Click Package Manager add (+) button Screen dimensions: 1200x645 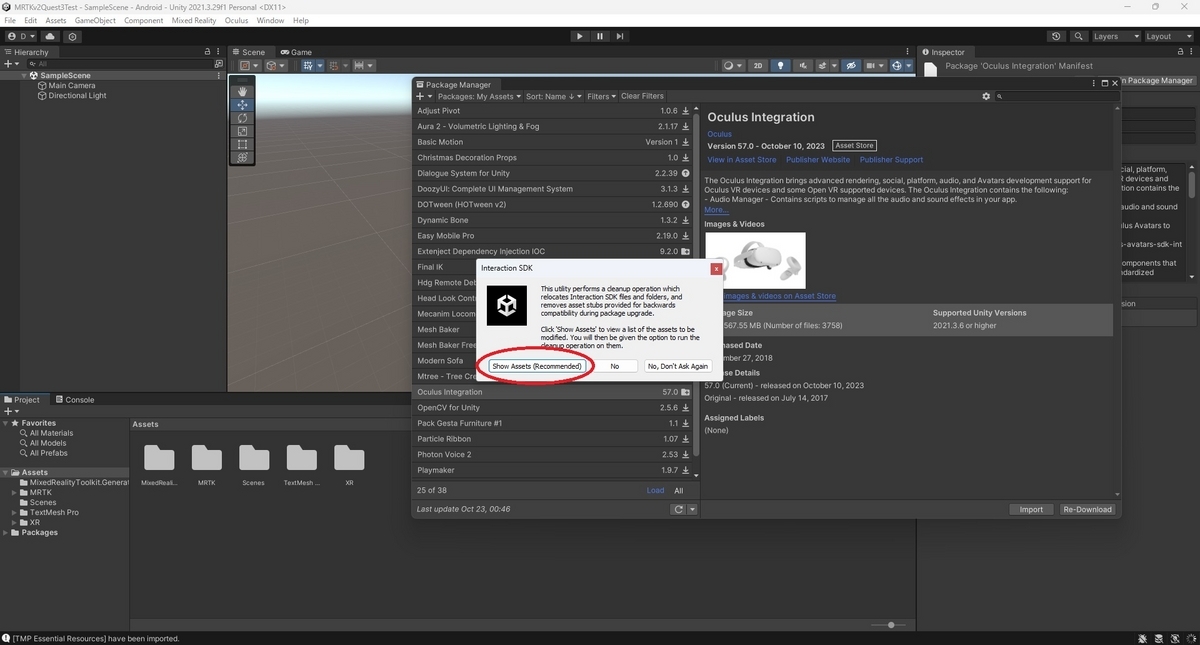point(422,97)
